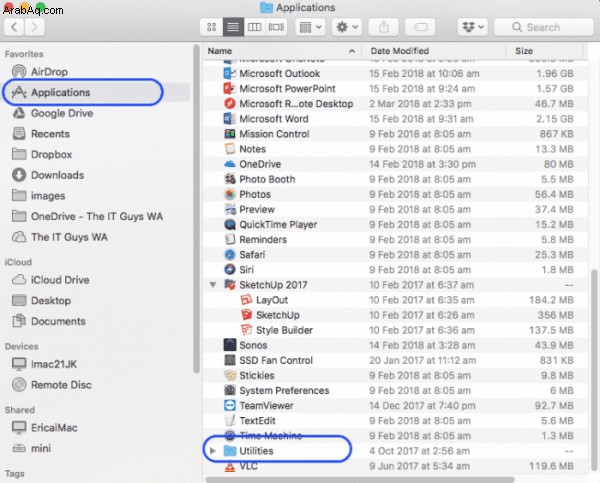Viewport: 600px width, 483px height.
Task: Switch to column view
Action: click(254, 27)
